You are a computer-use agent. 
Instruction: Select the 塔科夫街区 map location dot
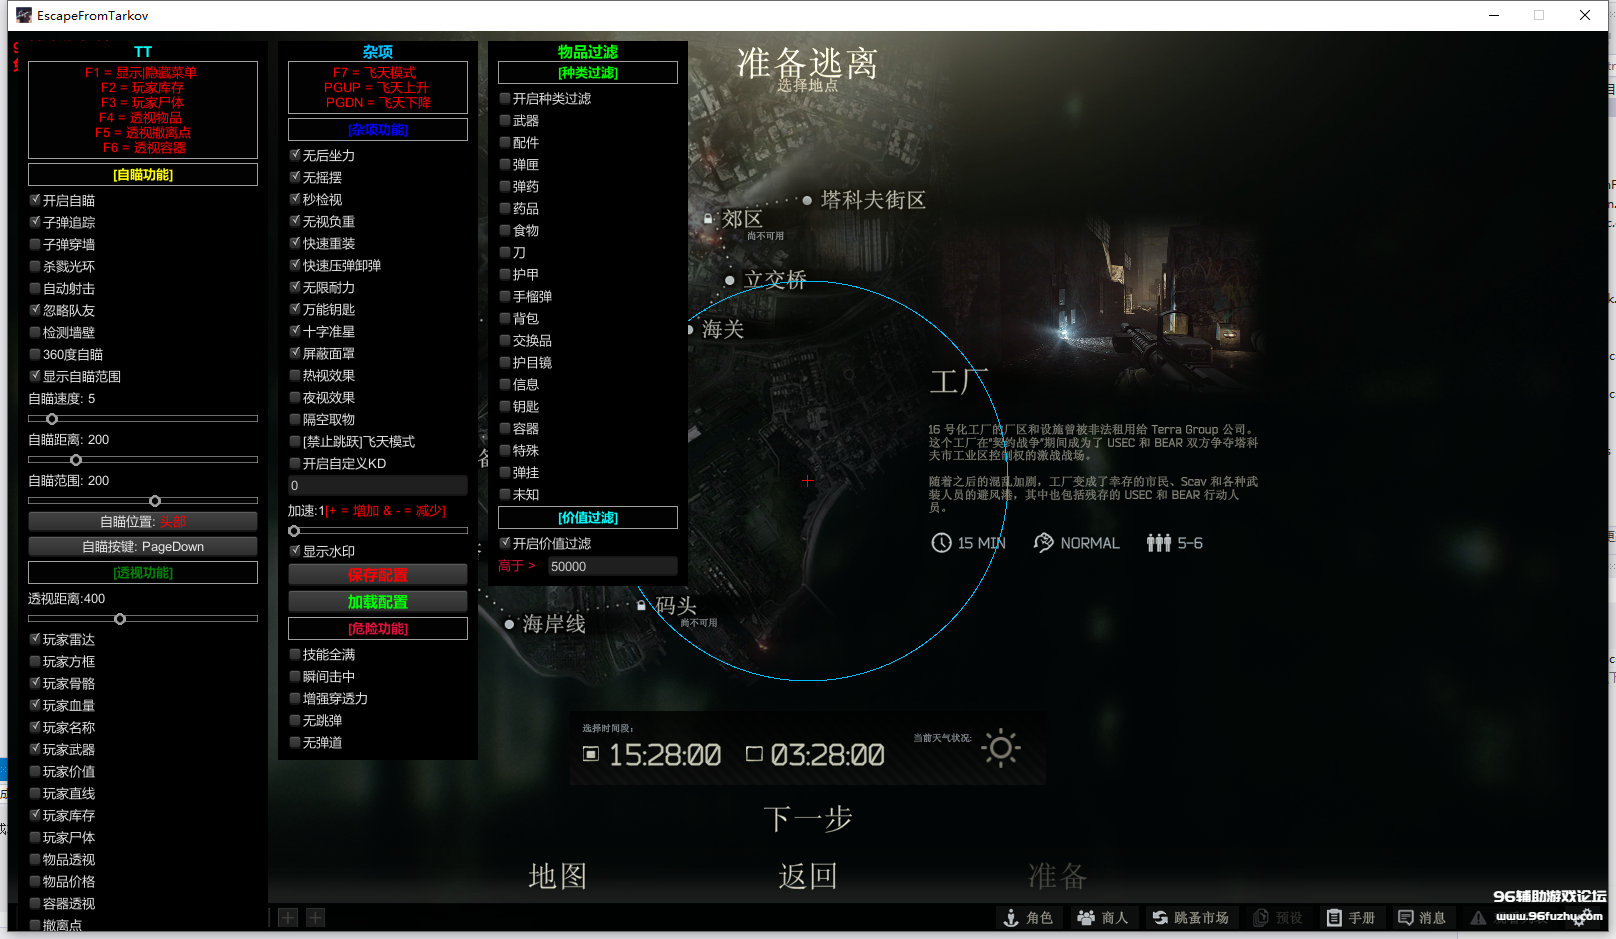[807, 200]
